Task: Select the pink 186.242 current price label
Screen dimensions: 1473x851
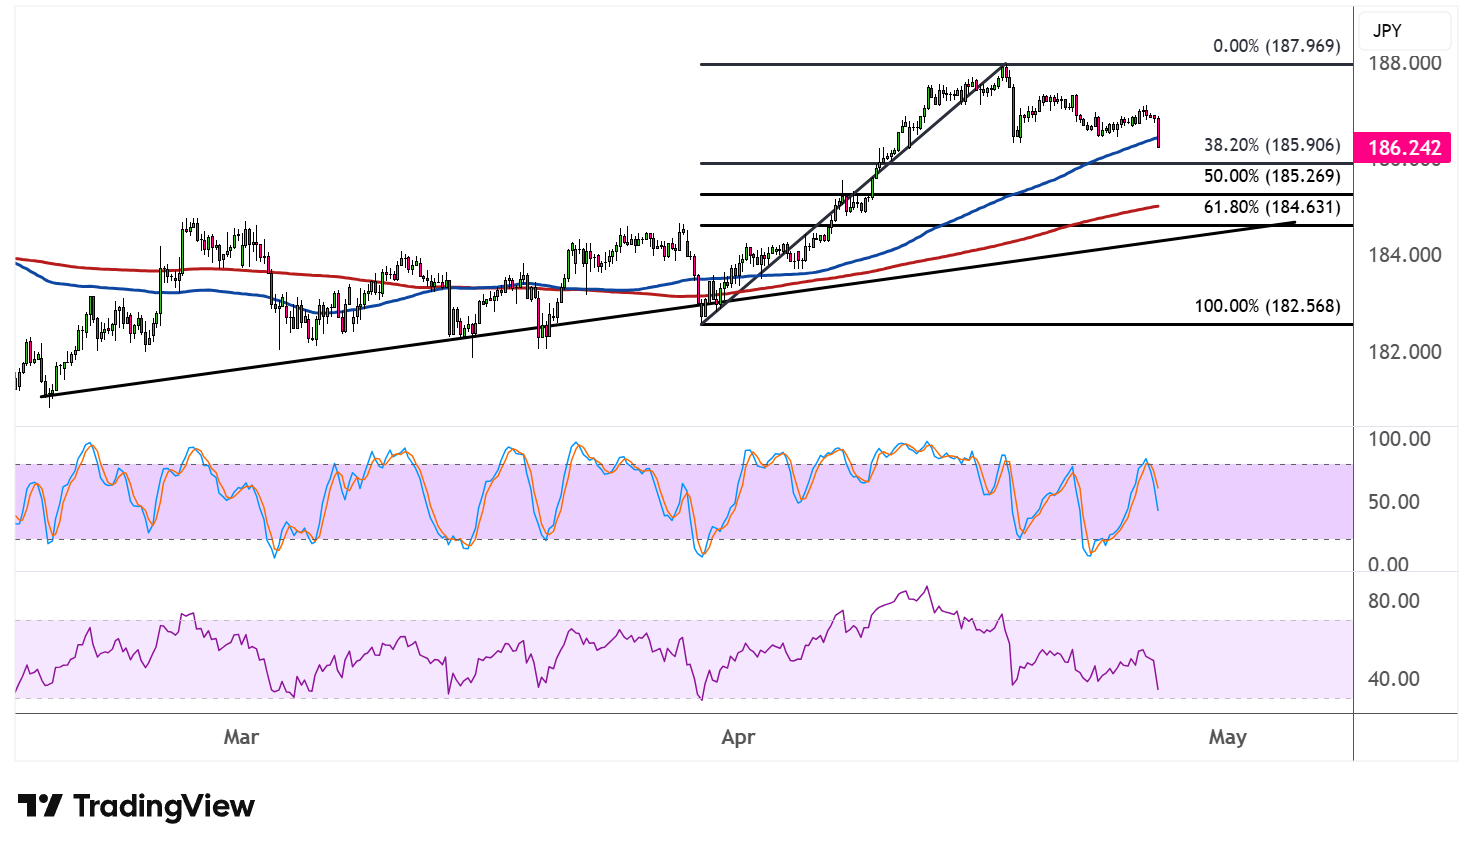Action: 1402,148
